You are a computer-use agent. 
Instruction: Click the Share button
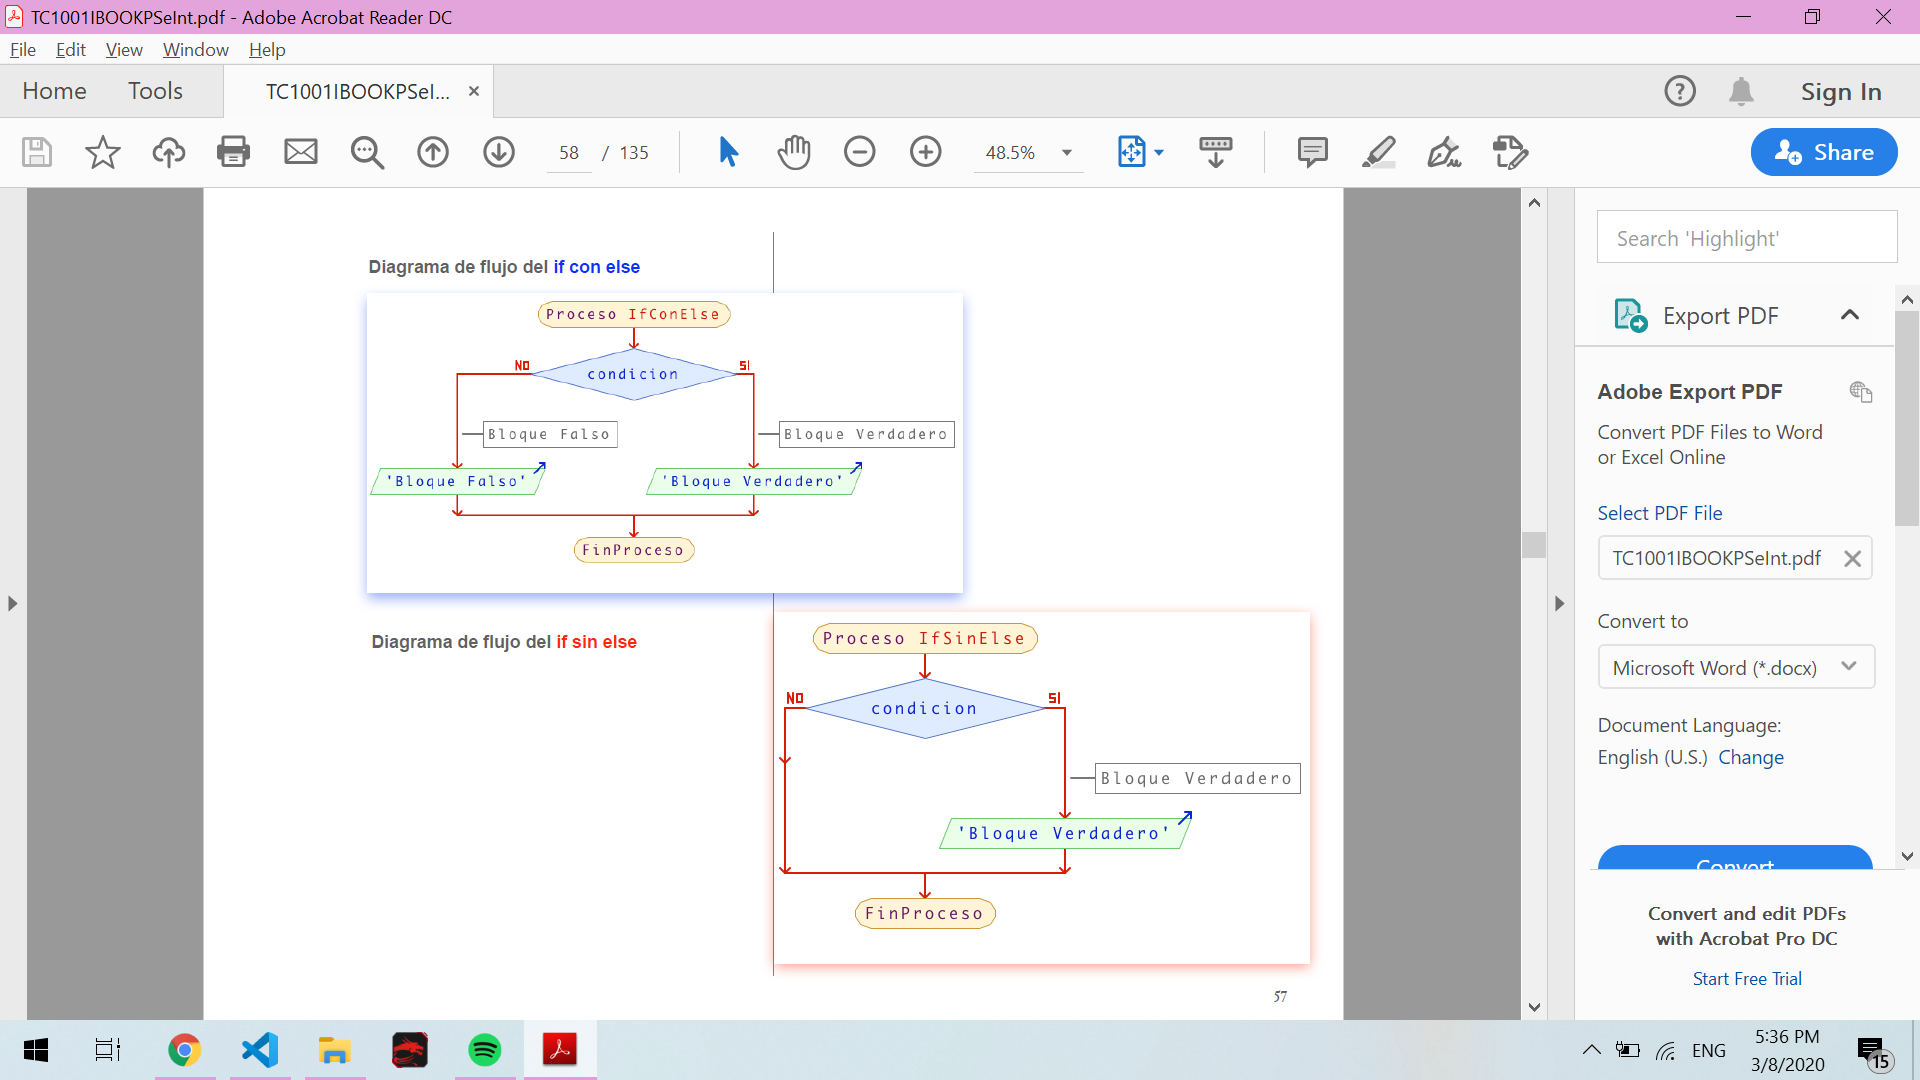[1824, 152]
